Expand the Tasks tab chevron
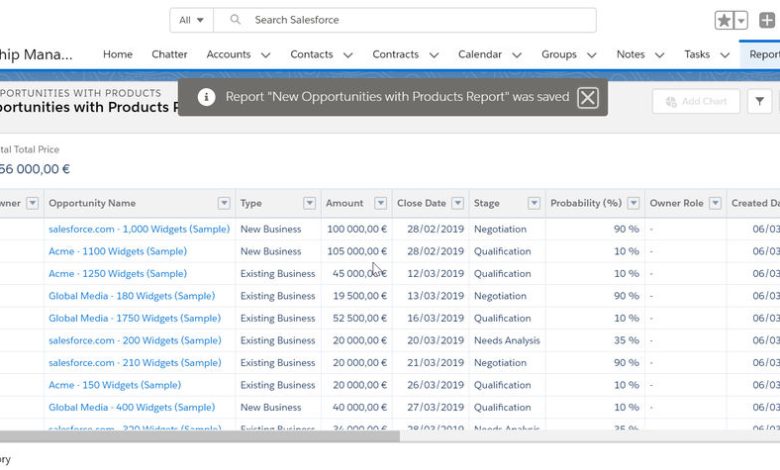Image resolution: width=780 pixels, height=470 pixels. (x=725, y=55)
